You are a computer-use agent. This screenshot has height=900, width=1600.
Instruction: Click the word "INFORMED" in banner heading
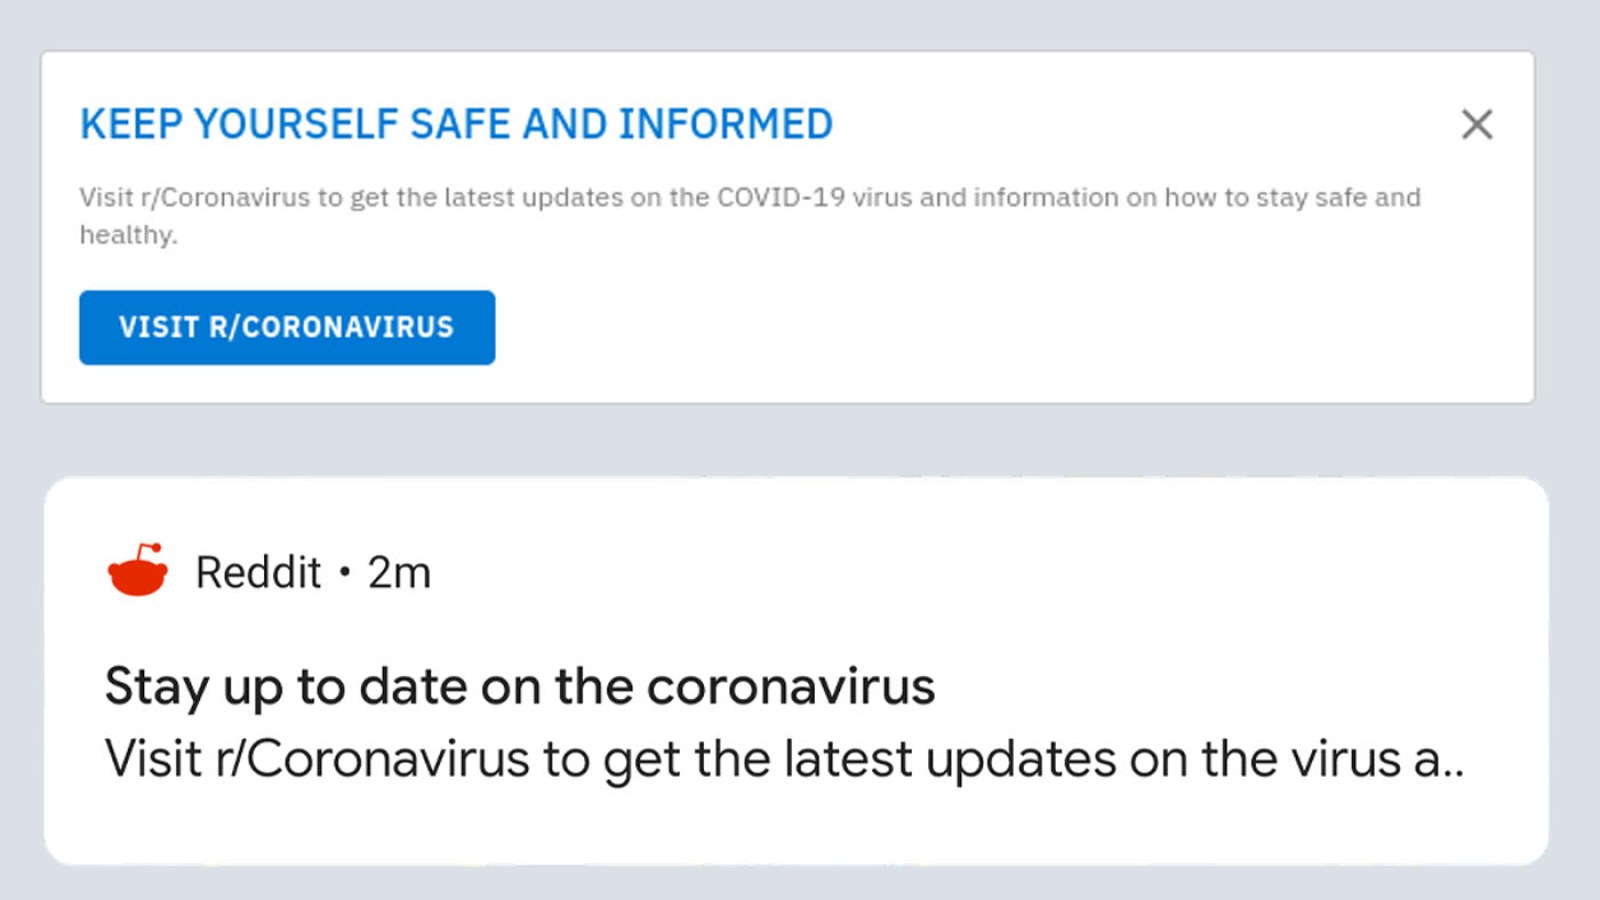pos(725,125)
